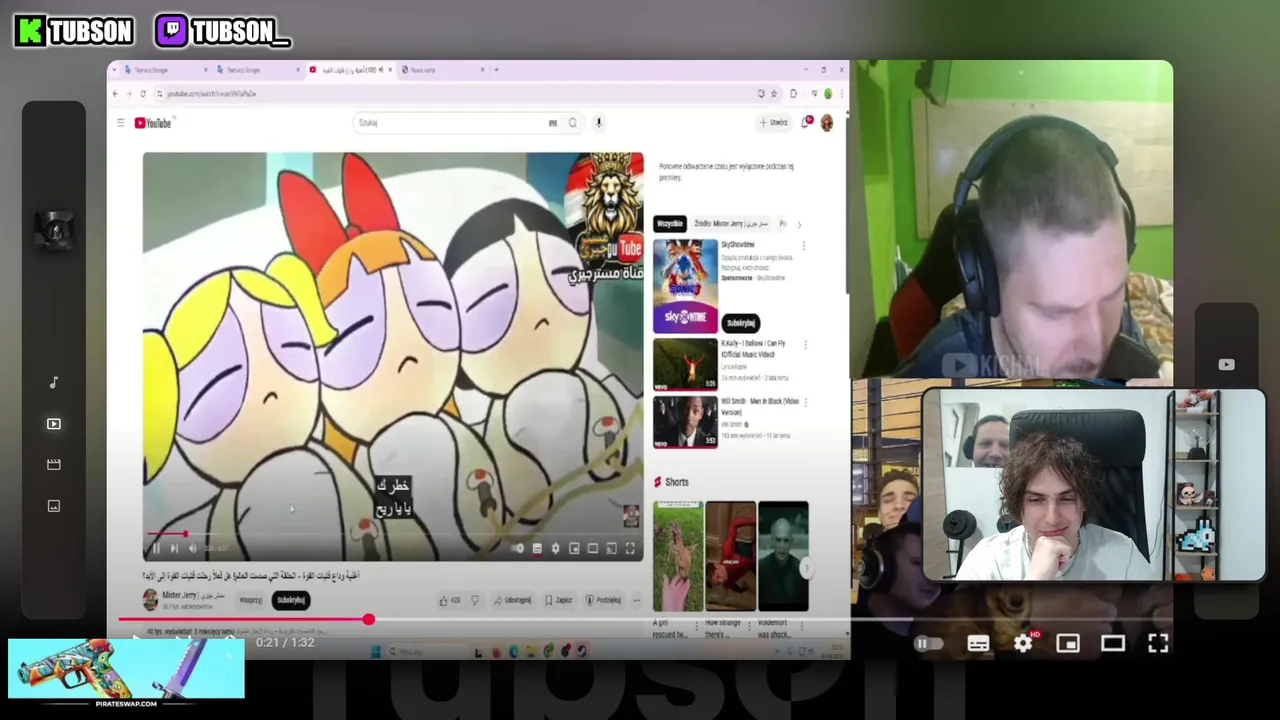This screenshot has height=720, width=1280.
Task: Pause the Powerpuff video in the embedded player
Action: 156,548
